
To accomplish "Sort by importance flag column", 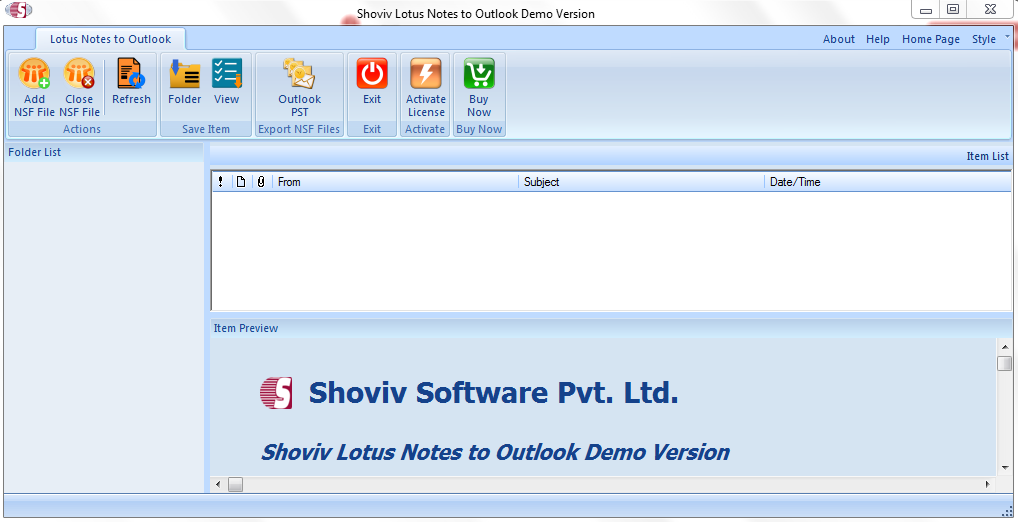I will click(x=221, y=182).
